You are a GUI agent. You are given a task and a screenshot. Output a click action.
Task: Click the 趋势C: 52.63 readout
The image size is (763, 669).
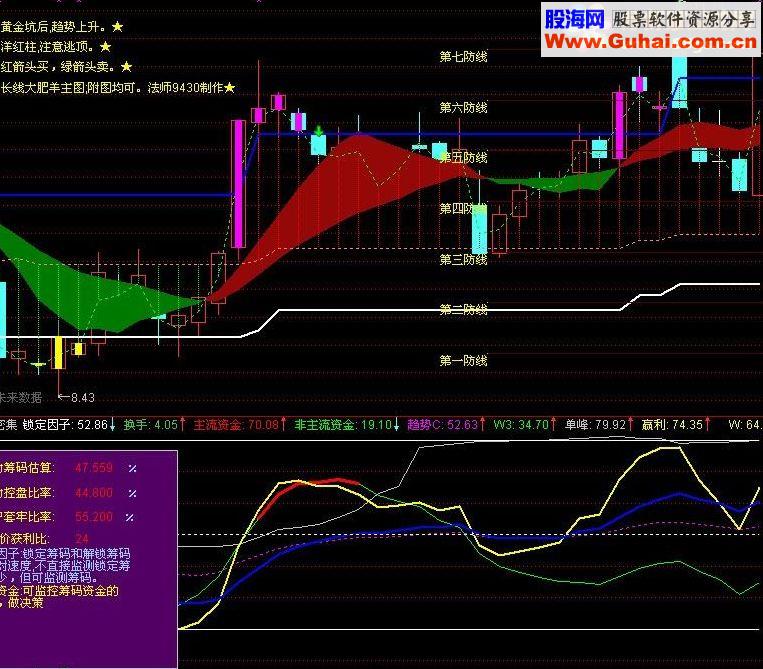click(x=442, y=425)
